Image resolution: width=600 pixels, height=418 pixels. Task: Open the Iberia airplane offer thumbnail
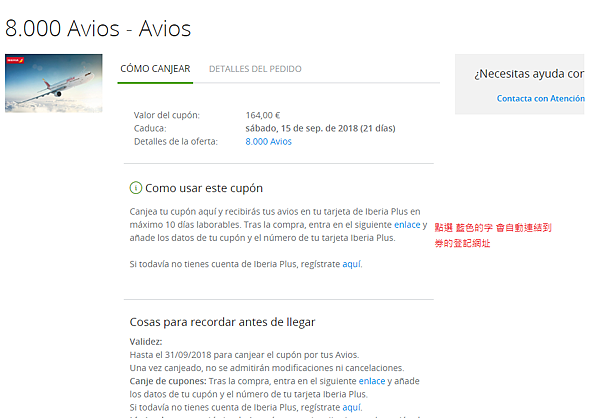pyautogui.click(x=54, y=83)
